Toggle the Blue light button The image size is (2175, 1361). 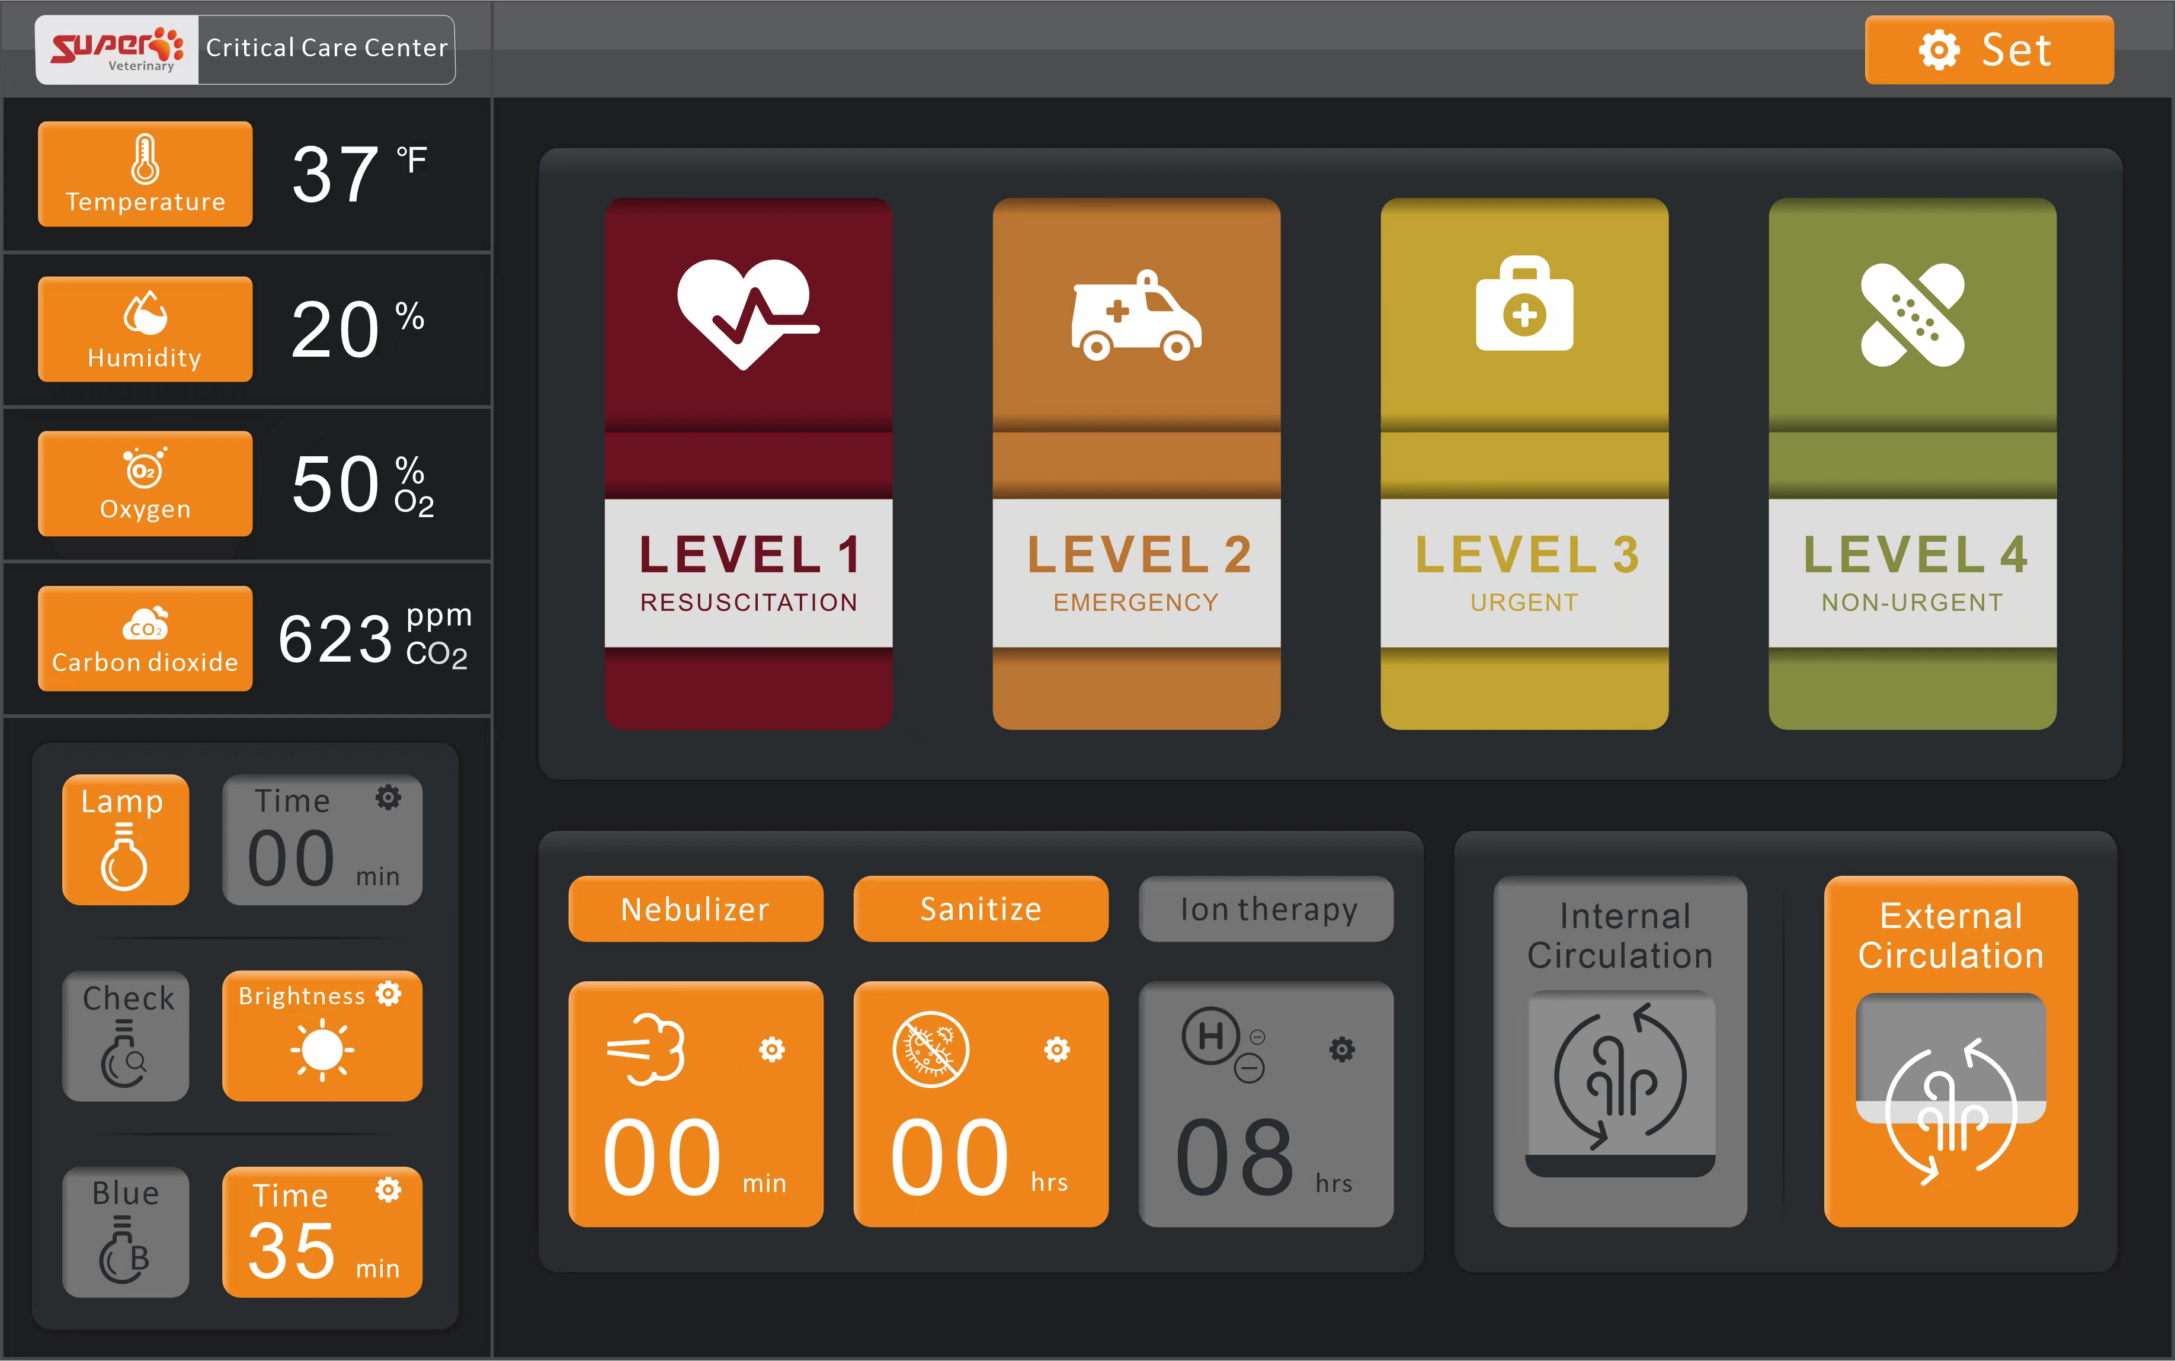tap(125, 1232)
